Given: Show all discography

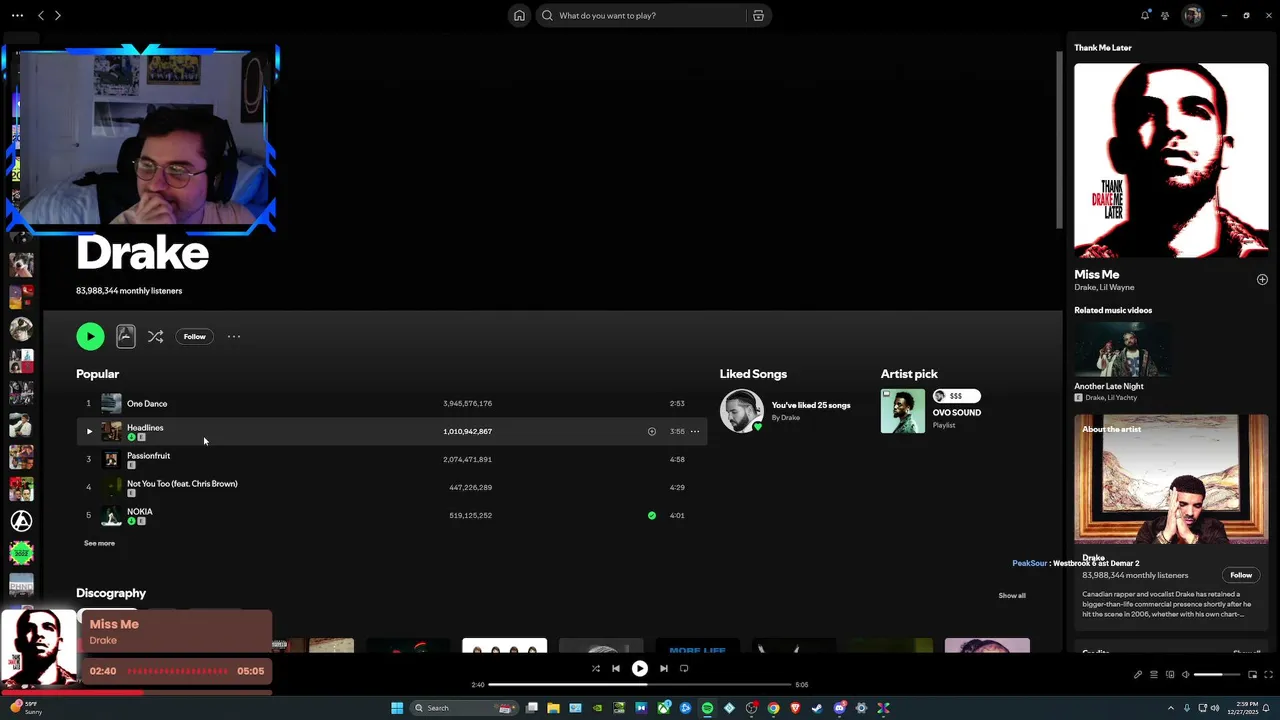Looking at the screenshot, I should point(1012,595).
